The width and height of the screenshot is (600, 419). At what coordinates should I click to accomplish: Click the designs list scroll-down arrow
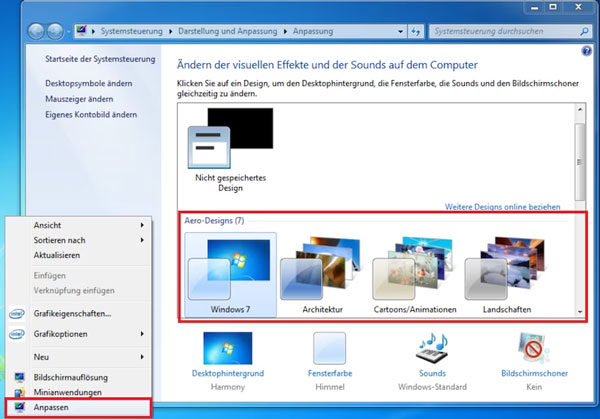click(x=580, y=312)
